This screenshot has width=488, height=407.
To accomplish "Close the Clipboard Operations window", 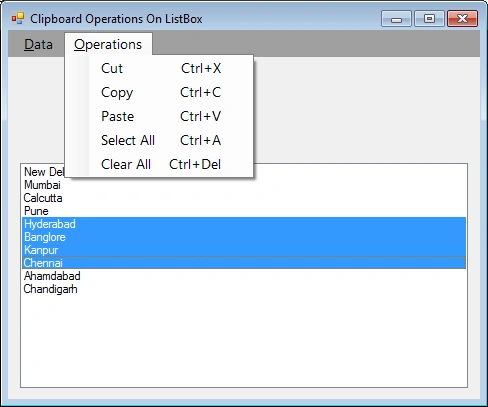I will coord(462,18).
